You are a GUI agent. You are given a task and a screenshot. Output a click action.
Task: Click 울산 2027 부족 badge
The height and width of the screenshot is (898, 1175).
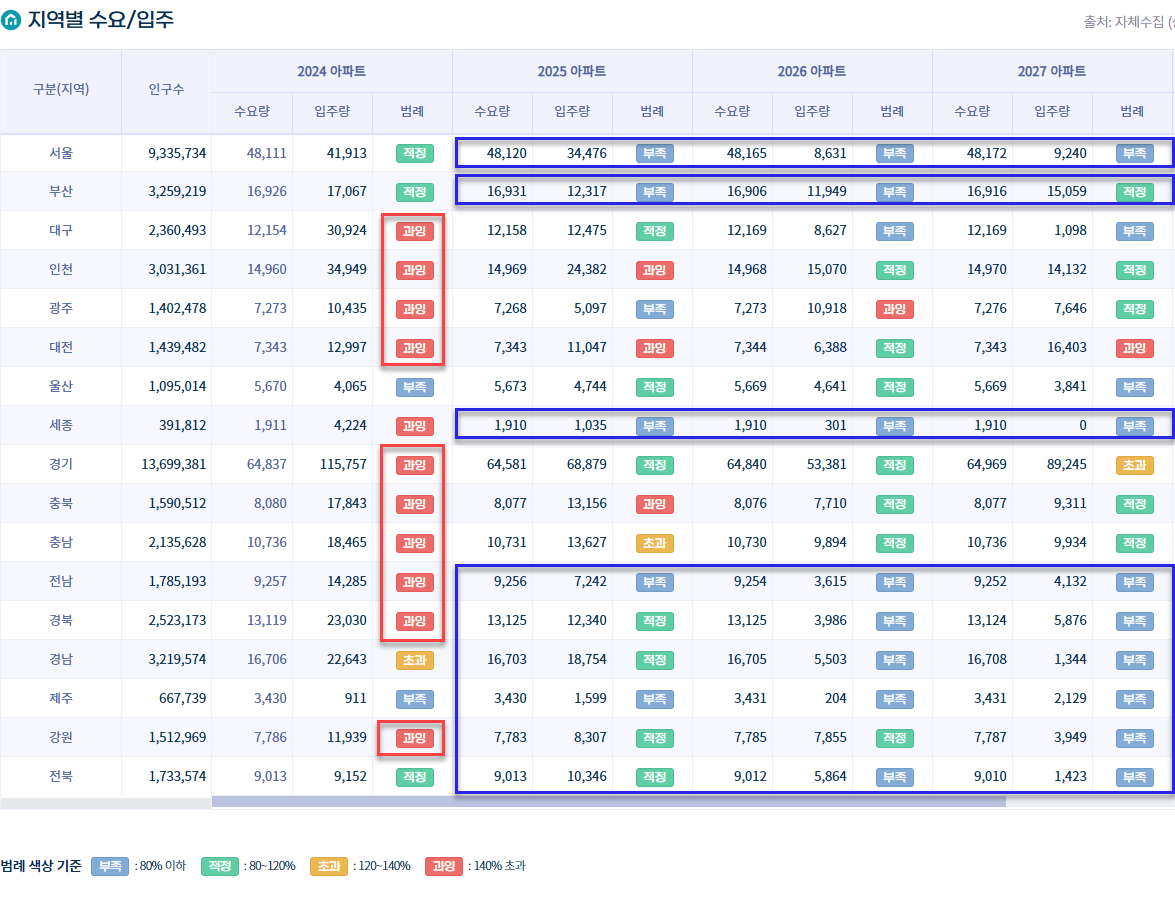pyautogui.click(x=1135, y=387)
